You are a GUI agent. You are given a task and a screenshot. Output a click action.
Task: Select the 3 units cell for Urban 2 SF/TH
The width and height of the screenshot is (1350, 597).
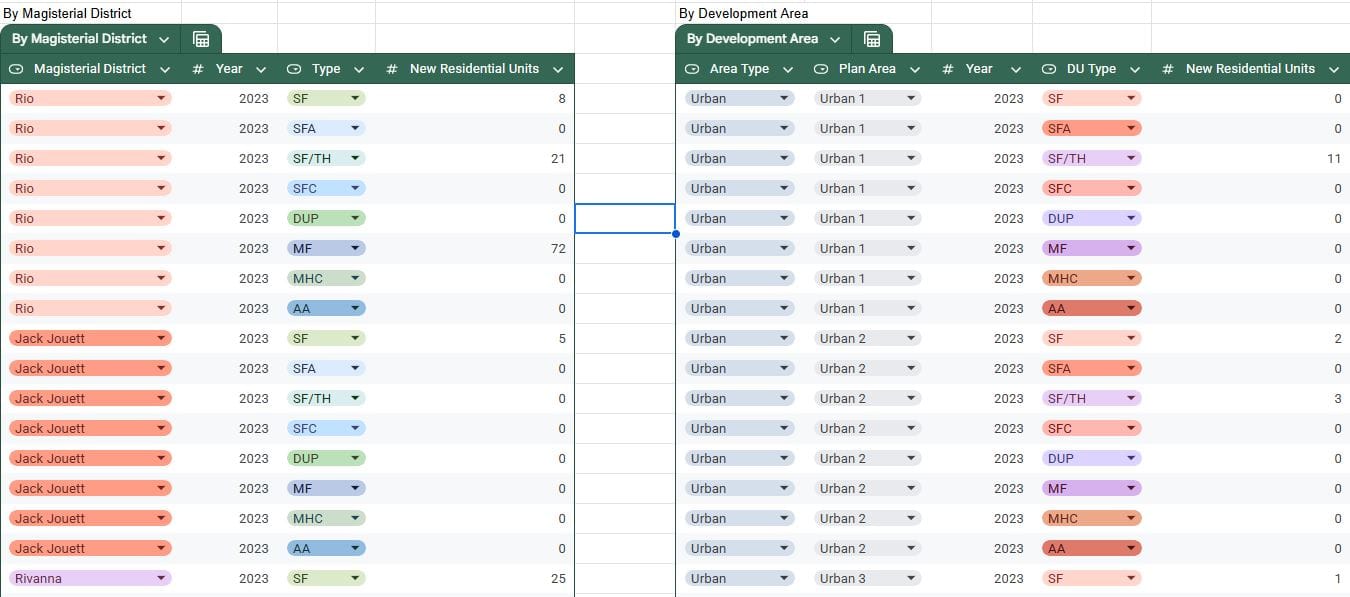[x=1251, y=398]
